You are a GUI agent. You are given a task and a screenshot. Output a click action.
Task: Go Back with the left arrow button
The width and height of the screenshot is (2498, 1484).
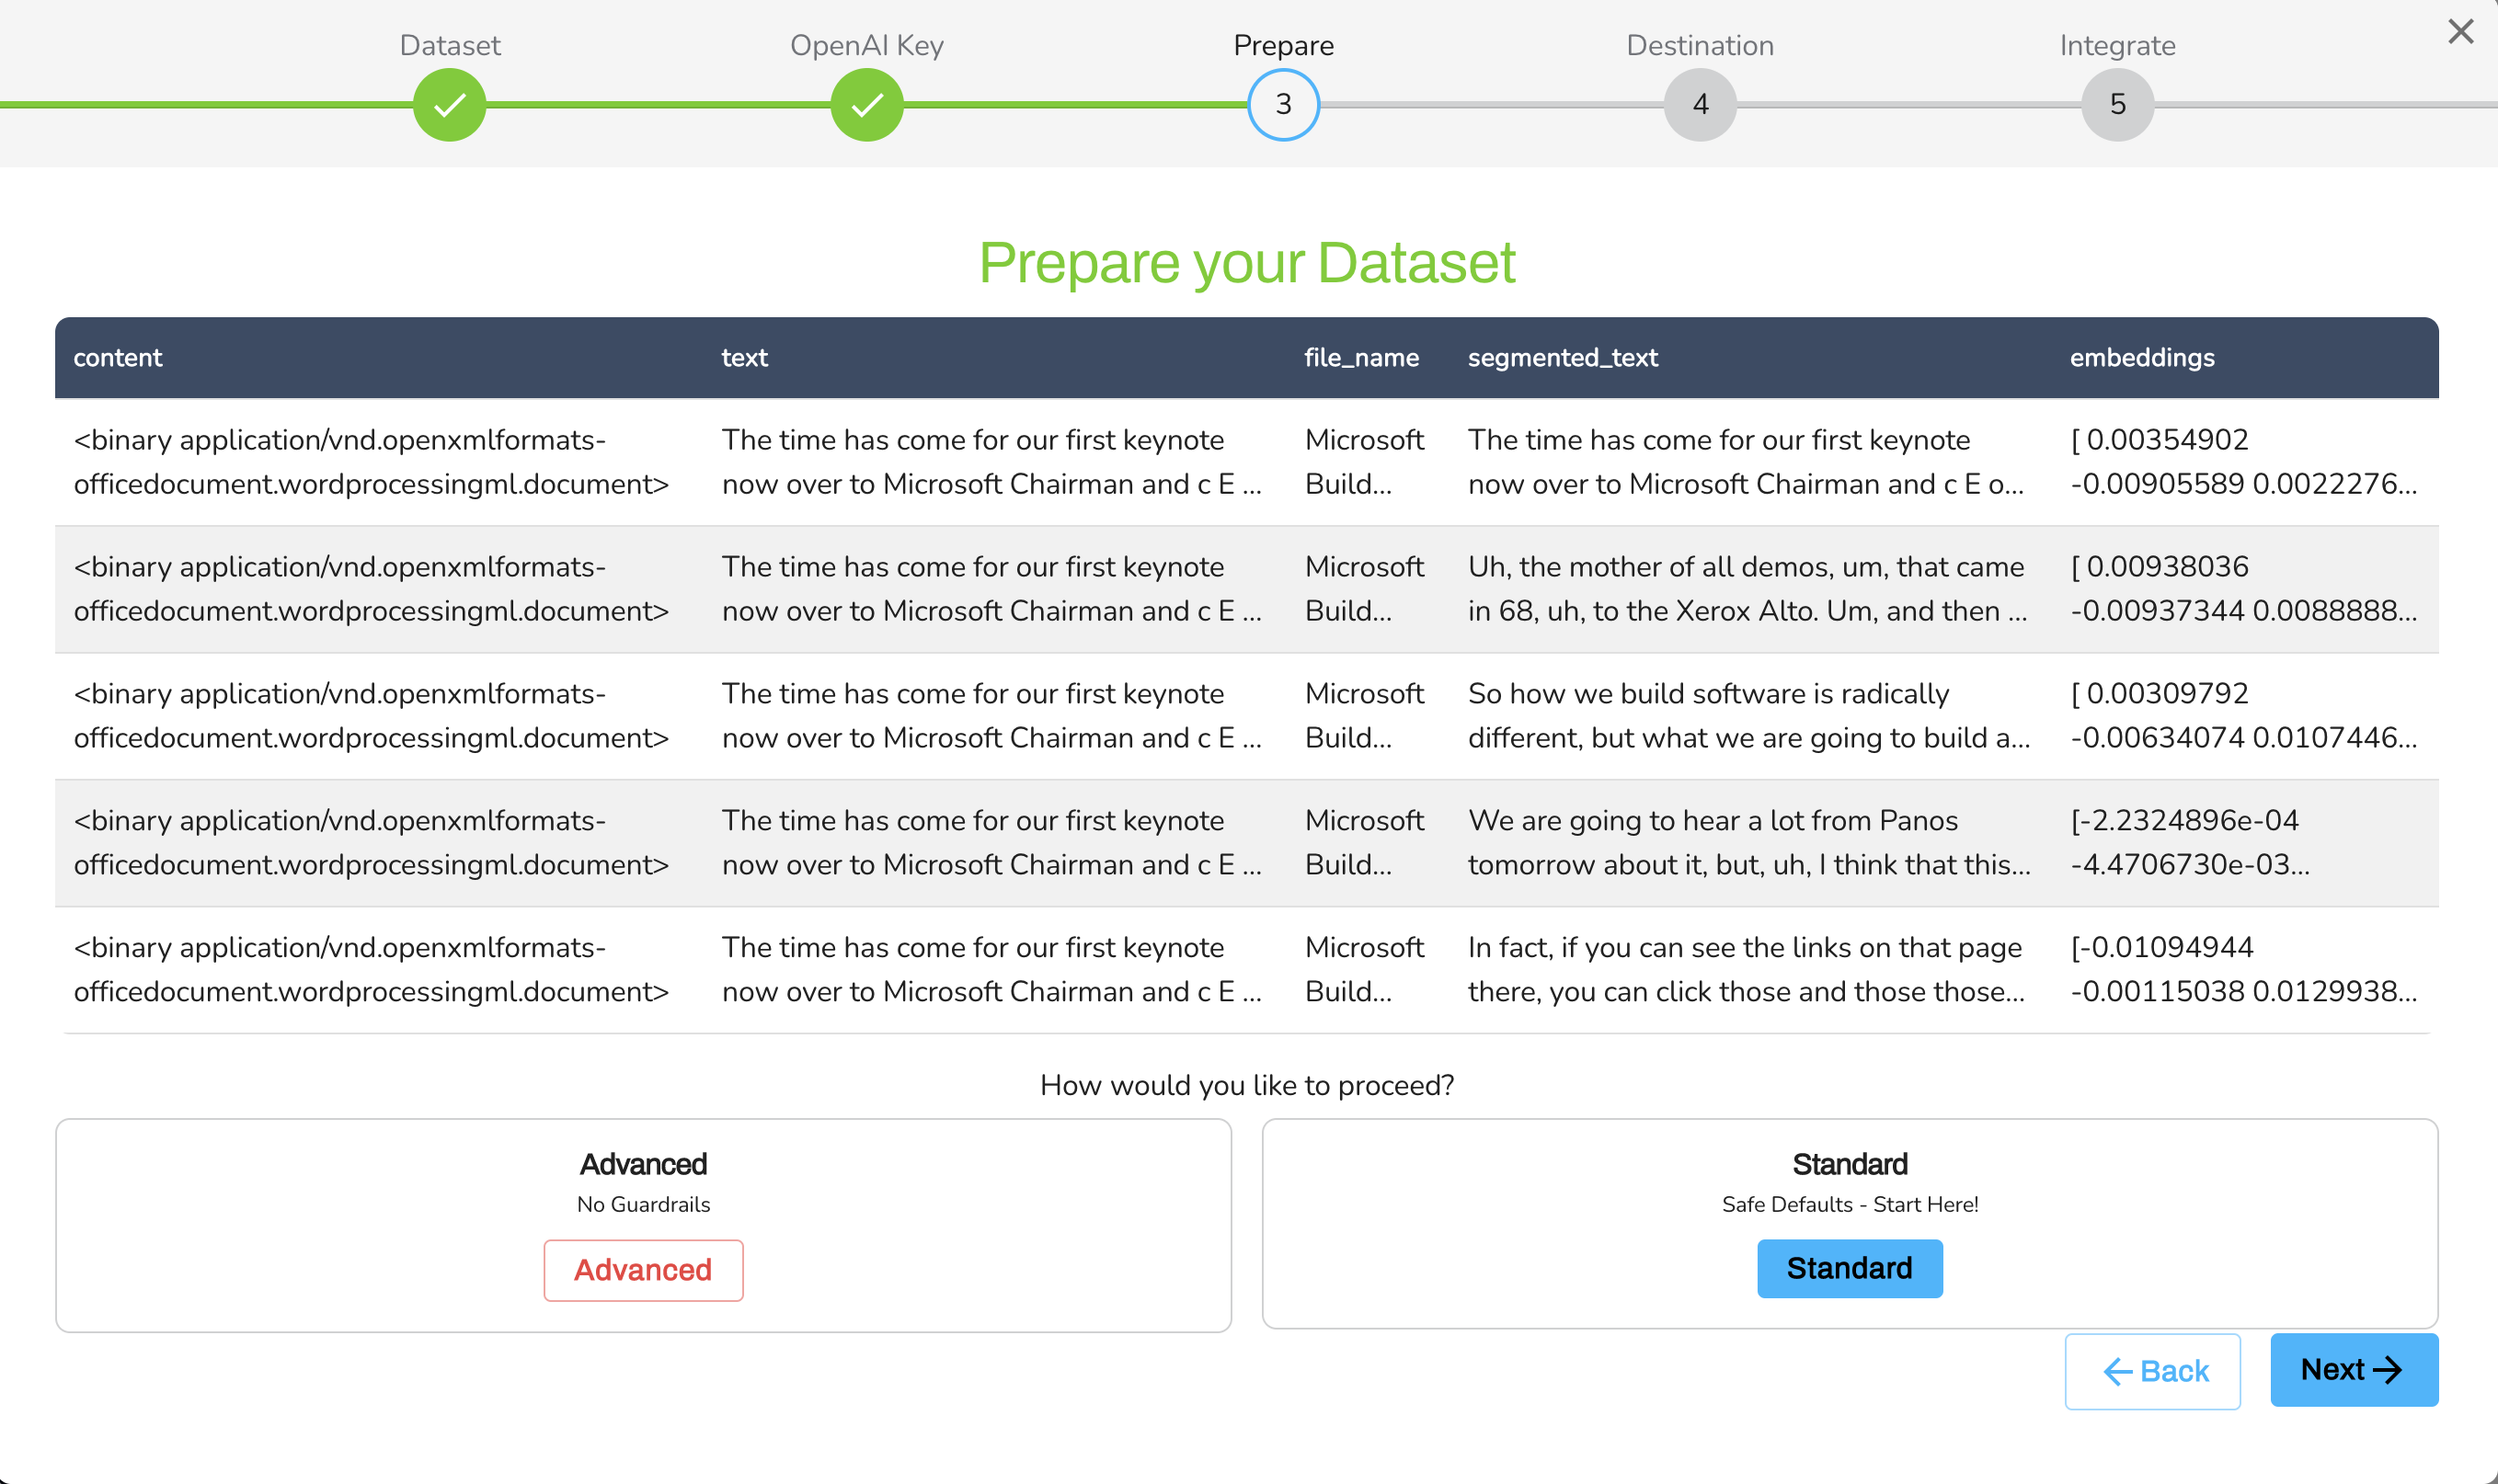[x=2152, y=1370]
